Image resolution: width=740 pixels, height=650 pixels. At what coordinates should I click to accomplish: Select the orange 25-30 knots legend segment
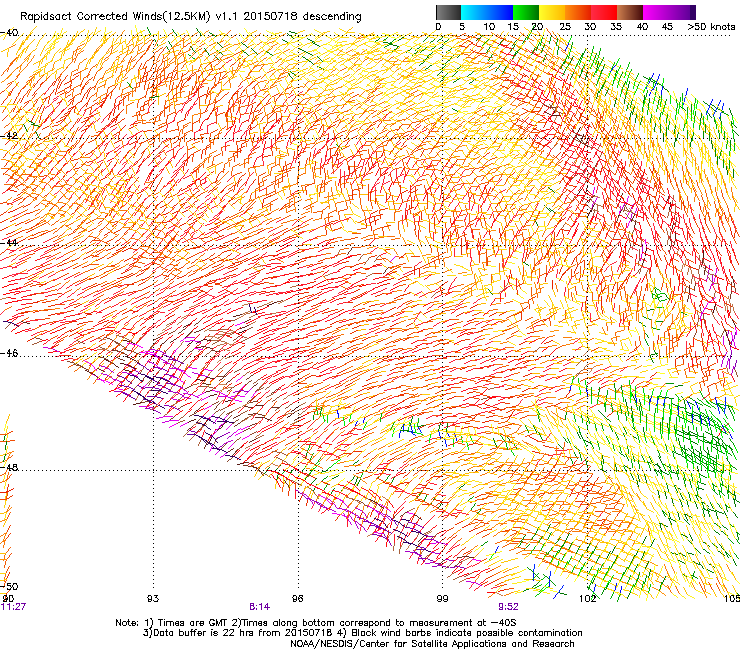[578, 12]
